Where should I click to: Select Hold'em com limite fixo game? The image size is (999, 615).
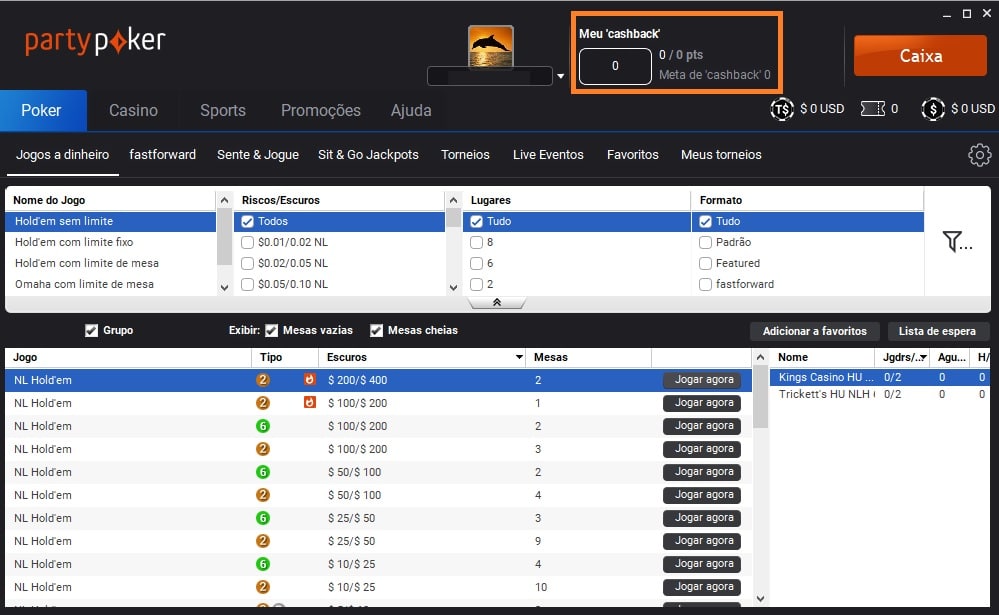[110, 242]
